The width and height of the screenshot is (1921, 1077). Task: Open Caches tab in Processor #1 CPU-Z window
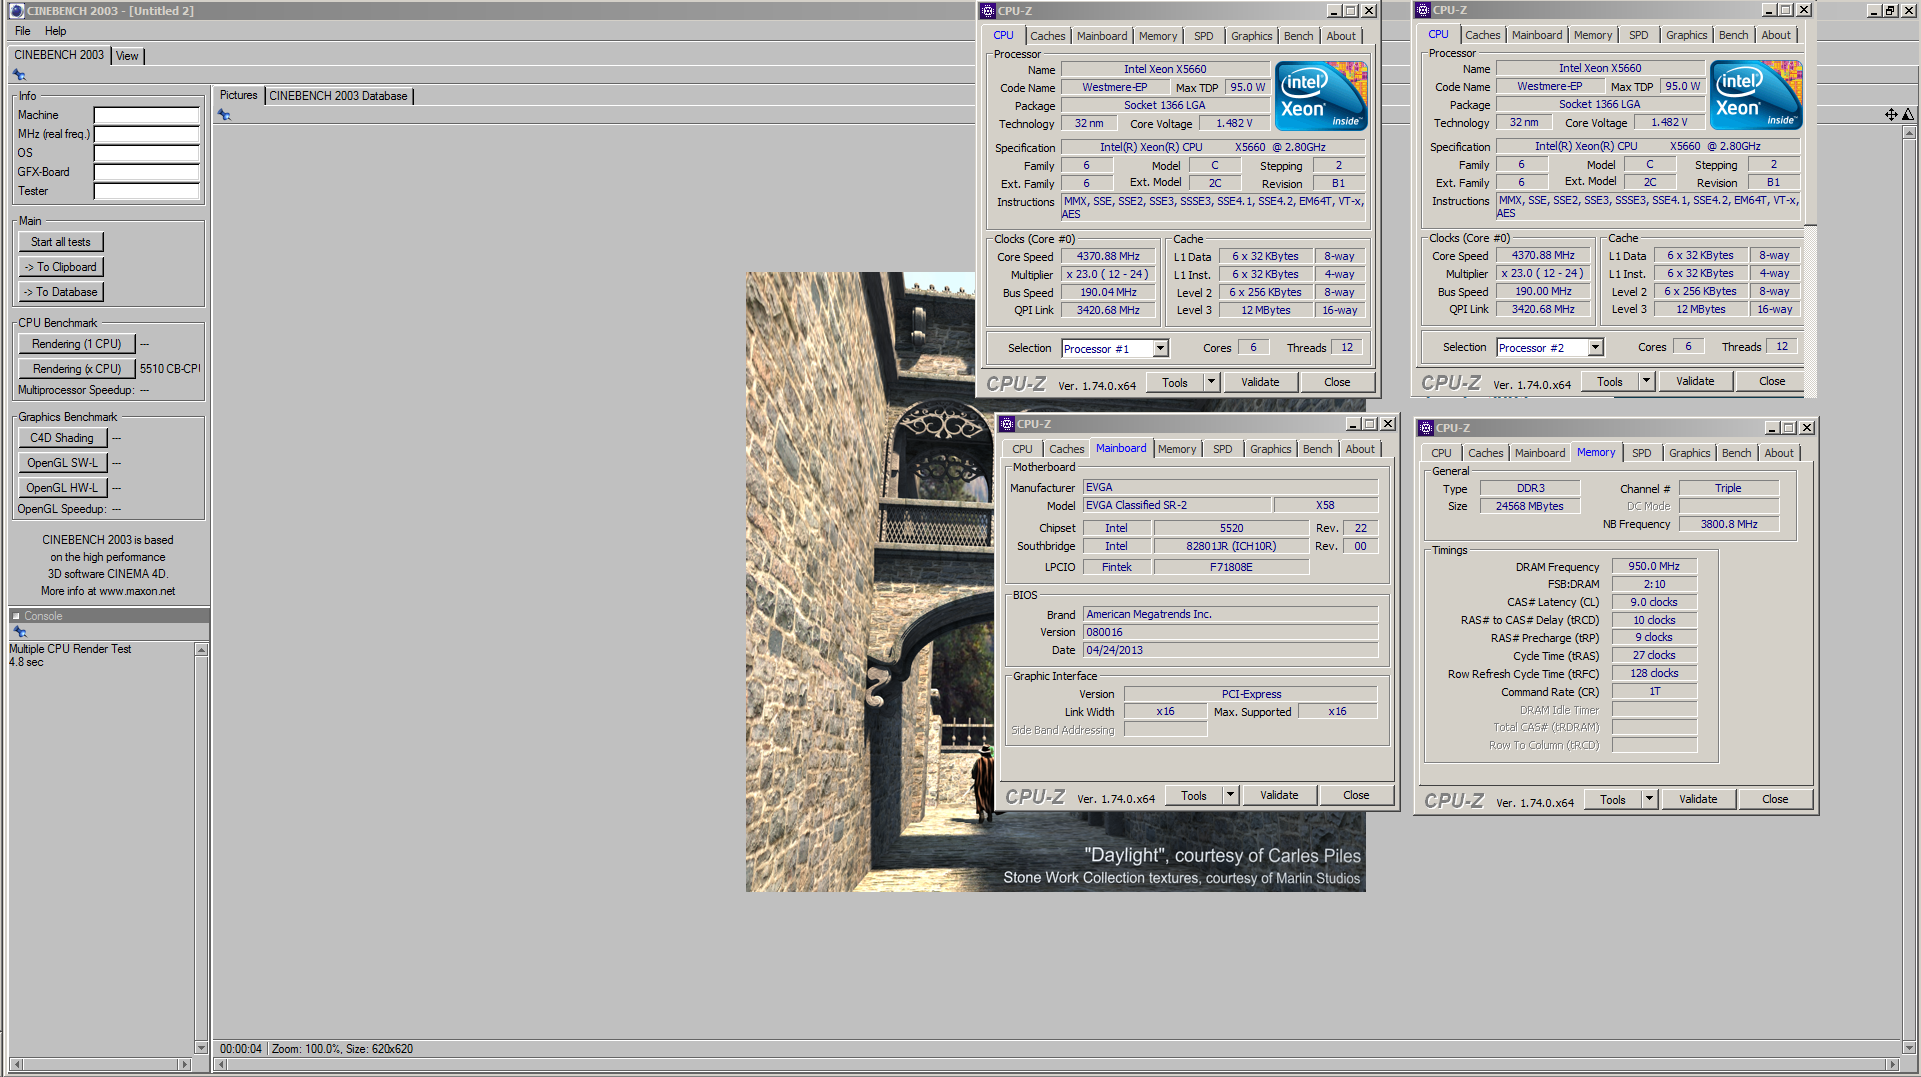[1047, 36]
